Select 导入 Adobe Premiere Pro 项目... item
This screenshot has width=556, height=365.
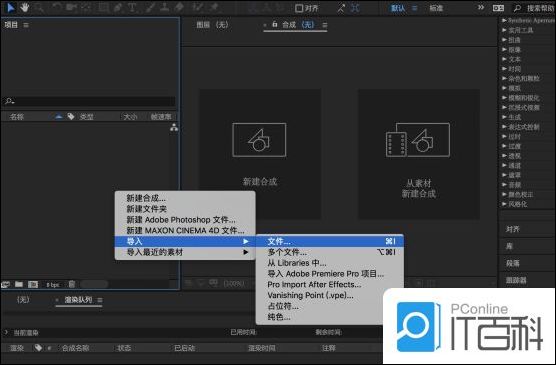point(329,273)
